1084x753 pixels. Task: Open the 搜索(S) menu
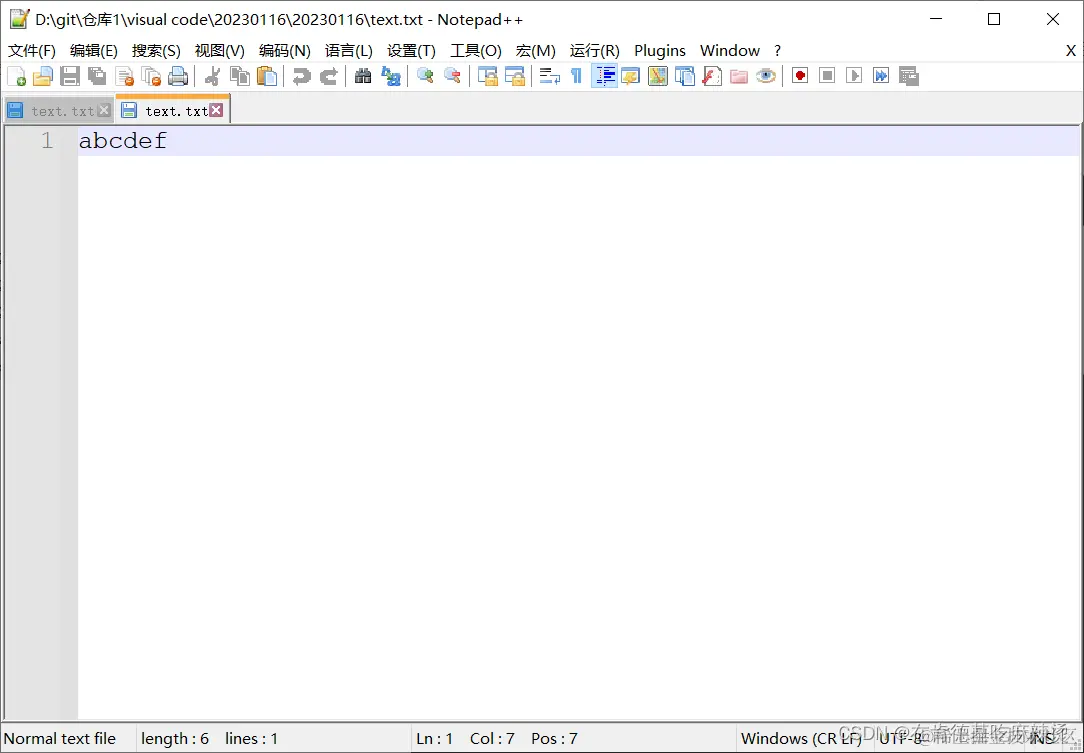coord(156,50)
